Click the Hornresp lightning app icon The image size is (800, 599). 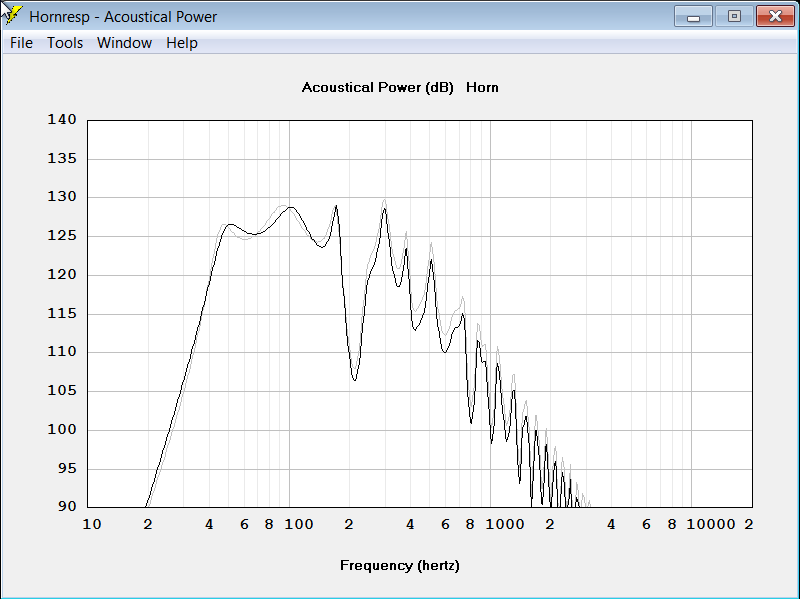point(12,16)
